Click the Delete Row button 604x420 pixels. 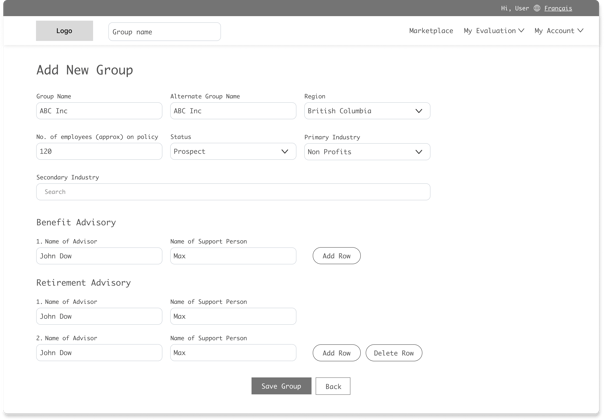pyautogui.click(x=394, y=353)
